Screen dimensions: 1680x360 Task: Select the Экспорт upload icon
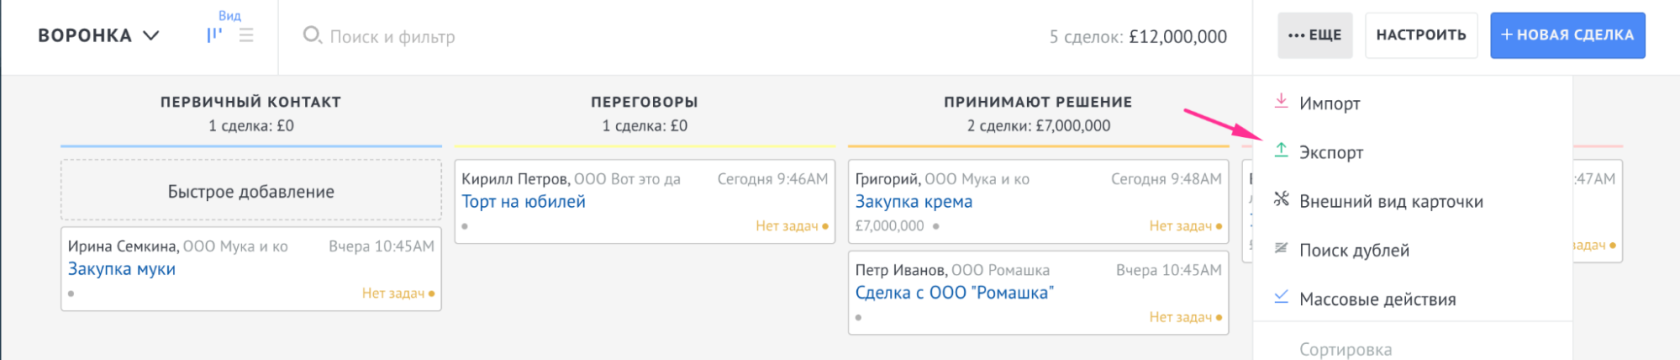(x=1281, y=151)
